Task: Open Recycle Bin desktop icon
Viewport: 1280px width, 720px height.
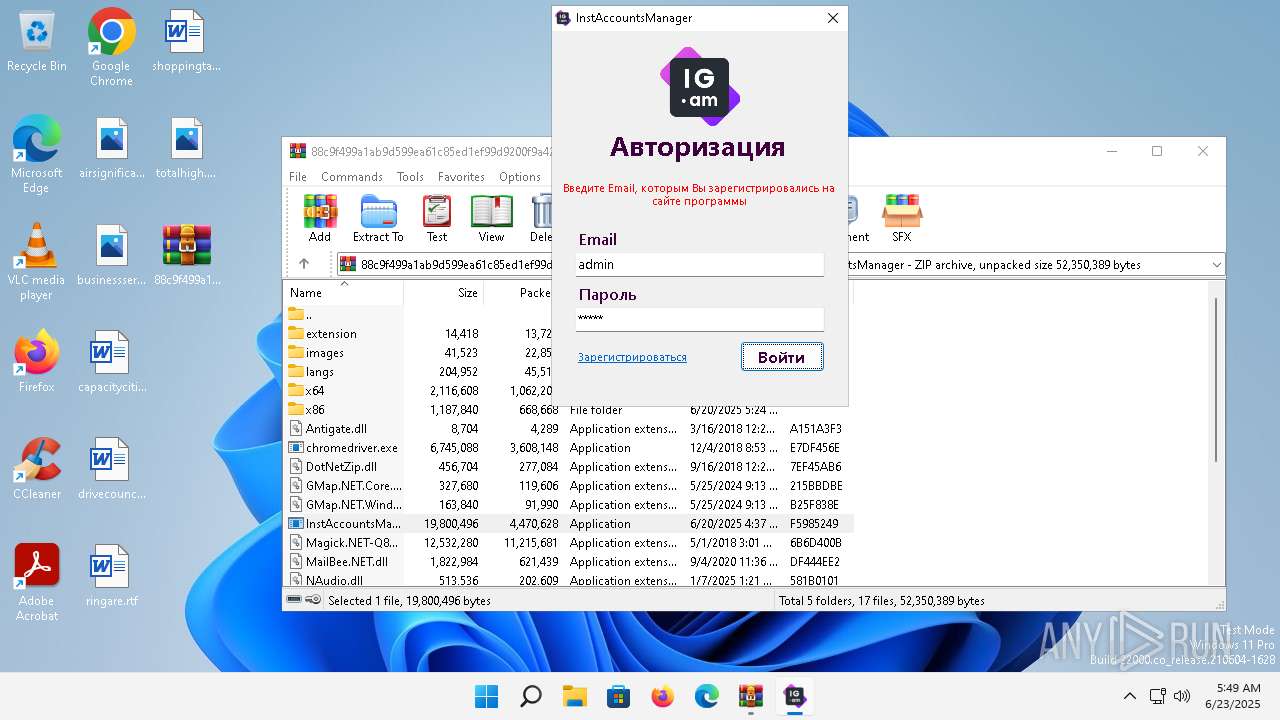Action: click(x=37, y=42)
